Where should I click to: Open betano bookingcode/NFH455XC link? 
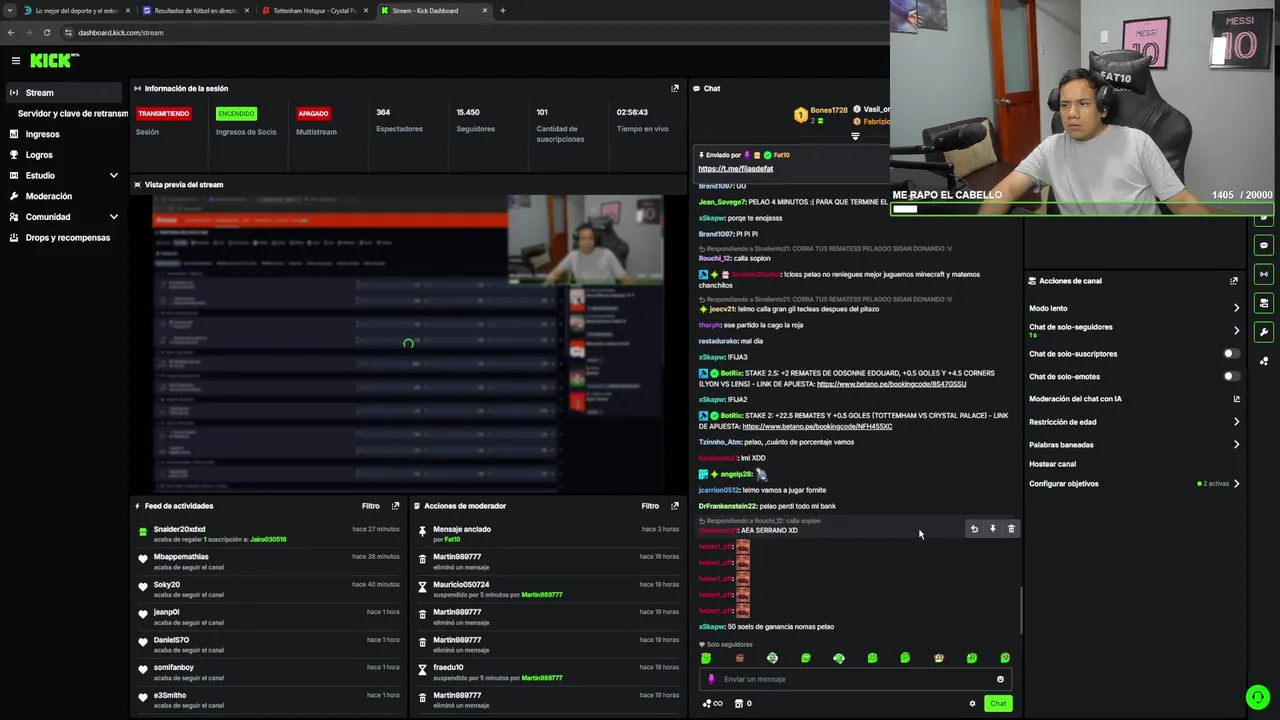click(817, 427)
